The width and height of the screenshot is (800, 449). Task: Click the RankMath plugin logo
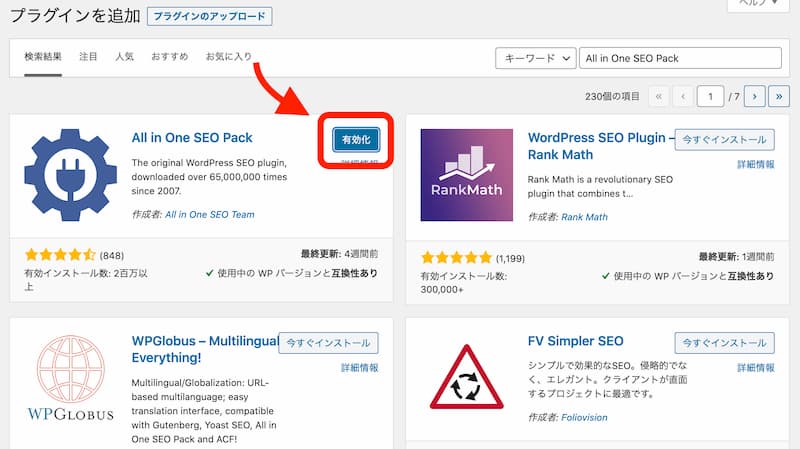click(466, 174)
